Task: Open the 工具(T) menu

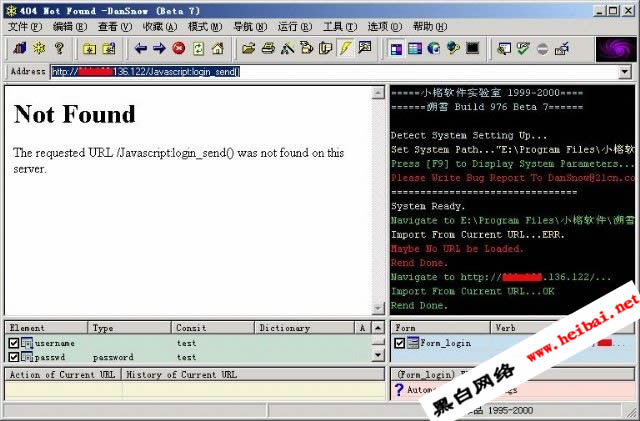Action: 340,27
